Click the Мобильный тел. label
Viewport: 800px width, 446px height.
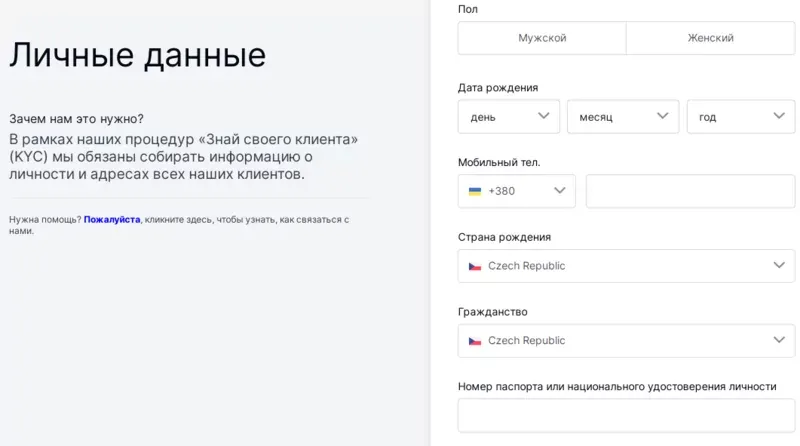point(499,162)
